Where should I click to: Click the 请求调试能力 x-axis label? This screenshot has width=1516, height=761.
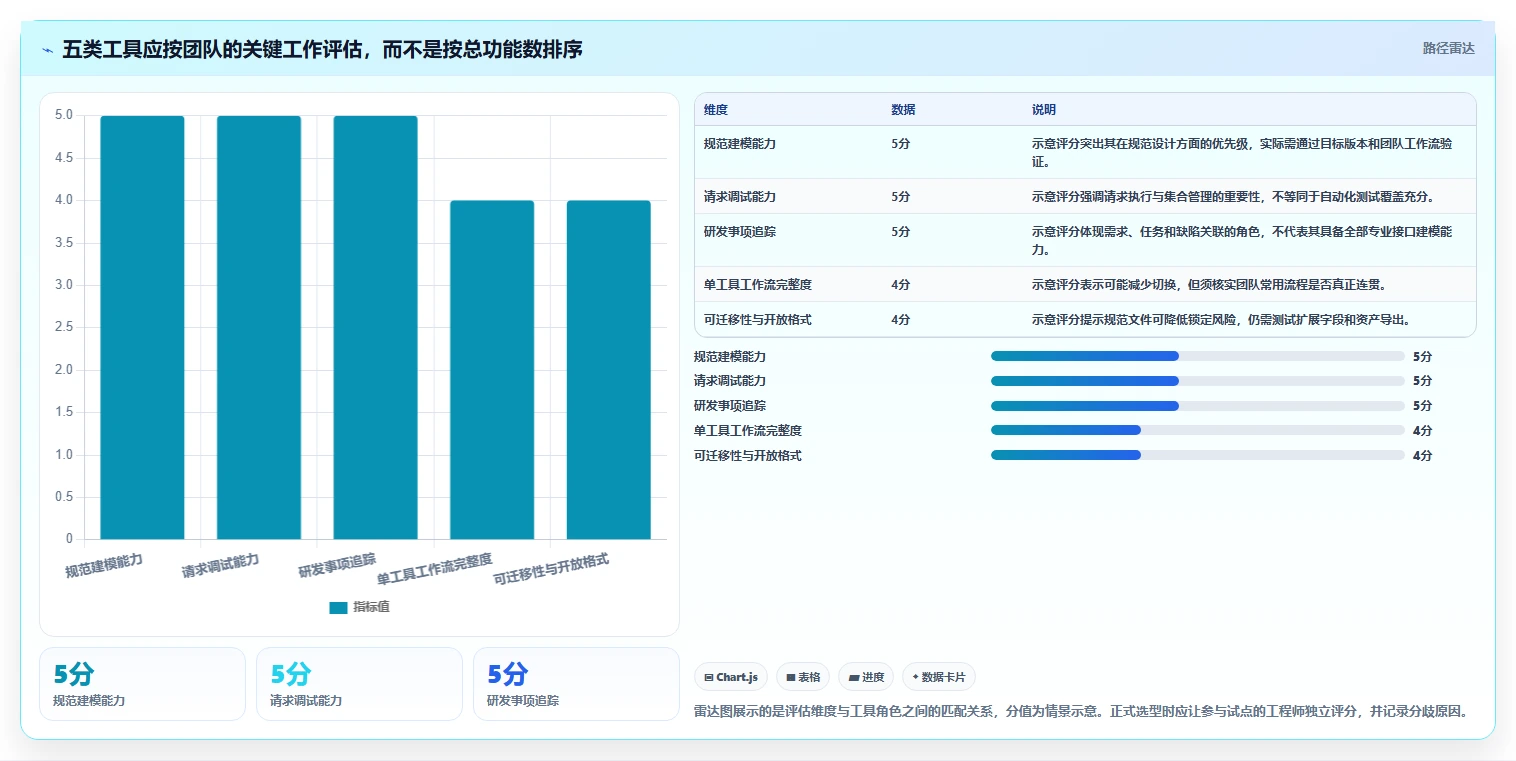coord(220,566)
